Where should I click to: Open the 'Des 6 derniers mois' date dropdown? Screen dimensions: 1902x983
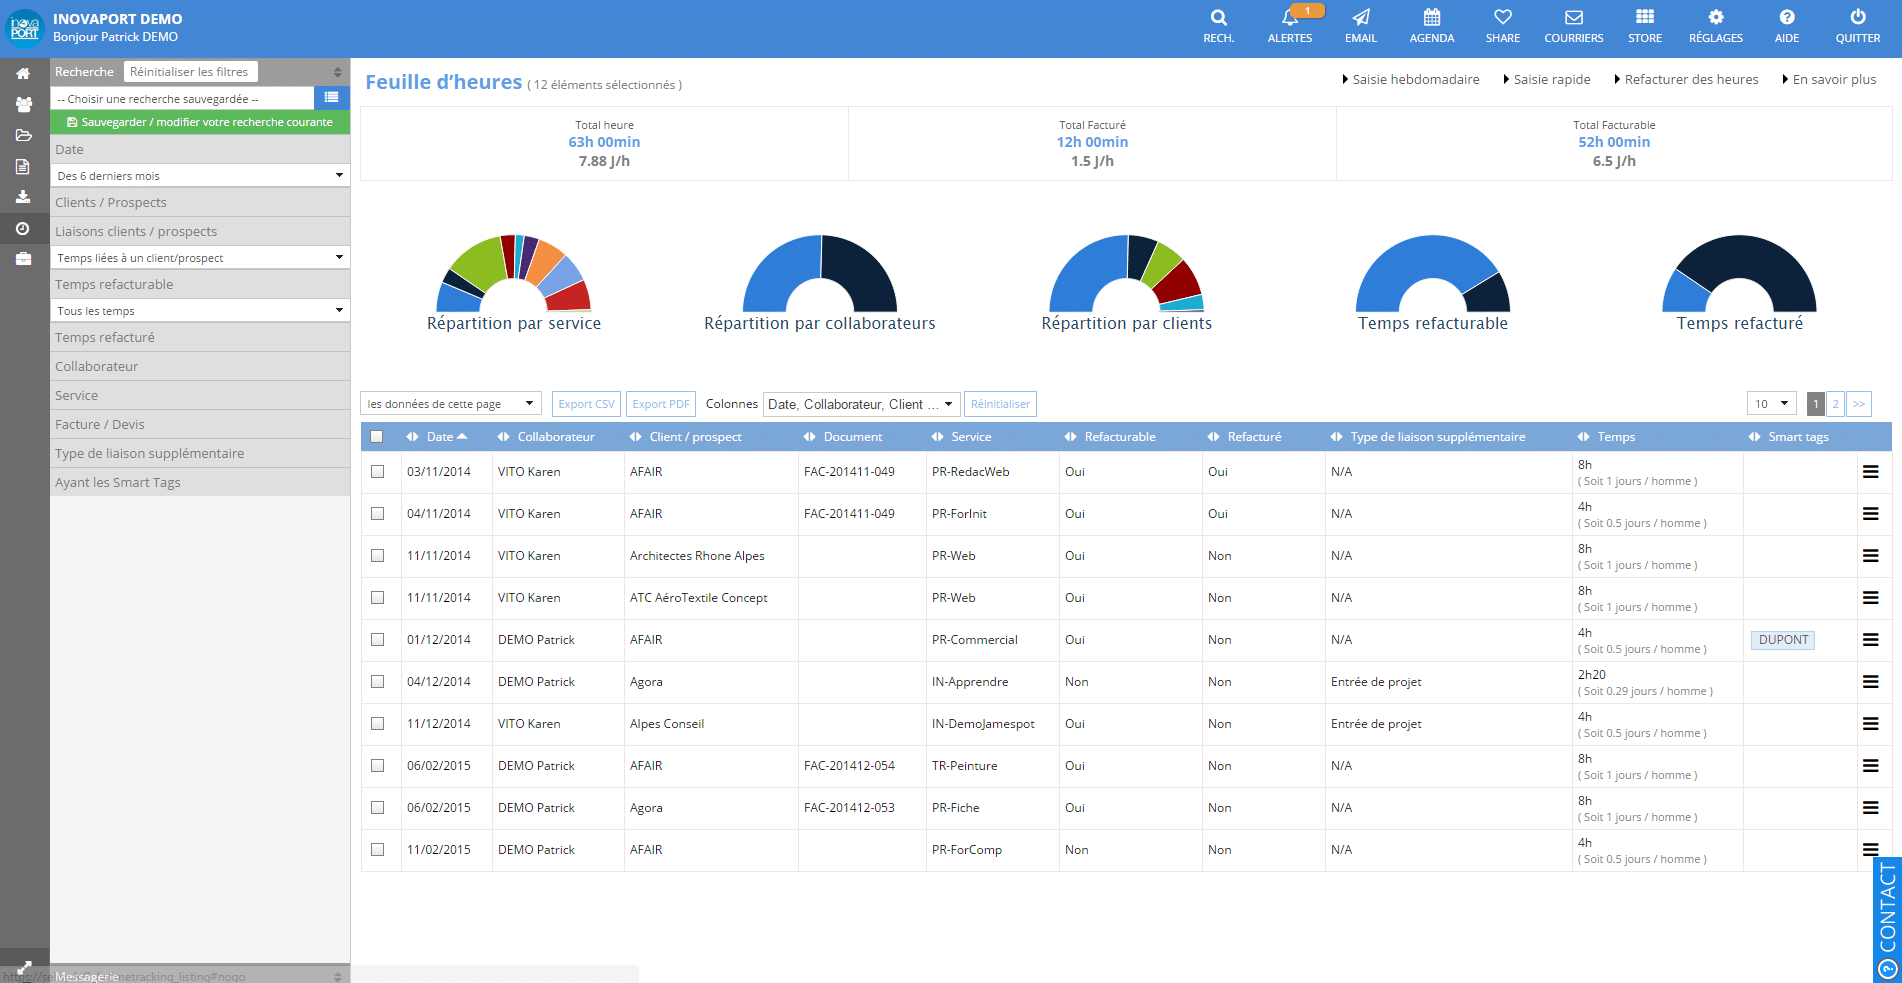tap(200, 175)
